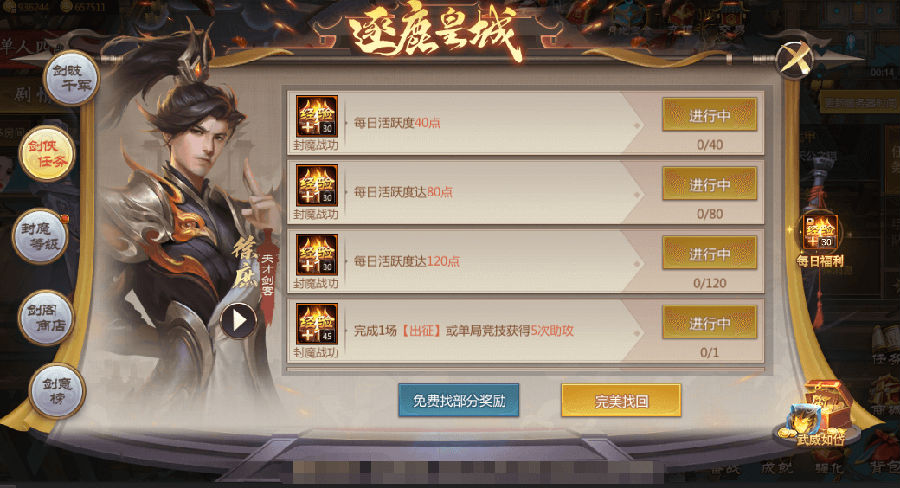The height and width of the screenshot is (488, 900).
Task: Click the 80点 task reward icon
Action: (x=317, y=185)
